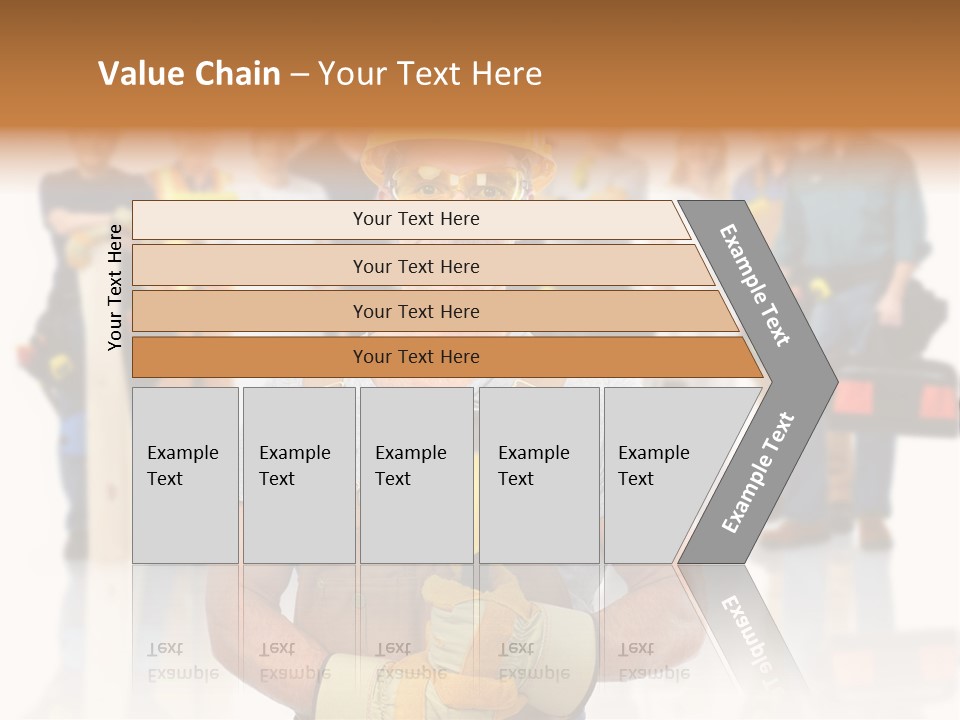Select the third 'Your Text Here' bar

(x=415, y=311)
